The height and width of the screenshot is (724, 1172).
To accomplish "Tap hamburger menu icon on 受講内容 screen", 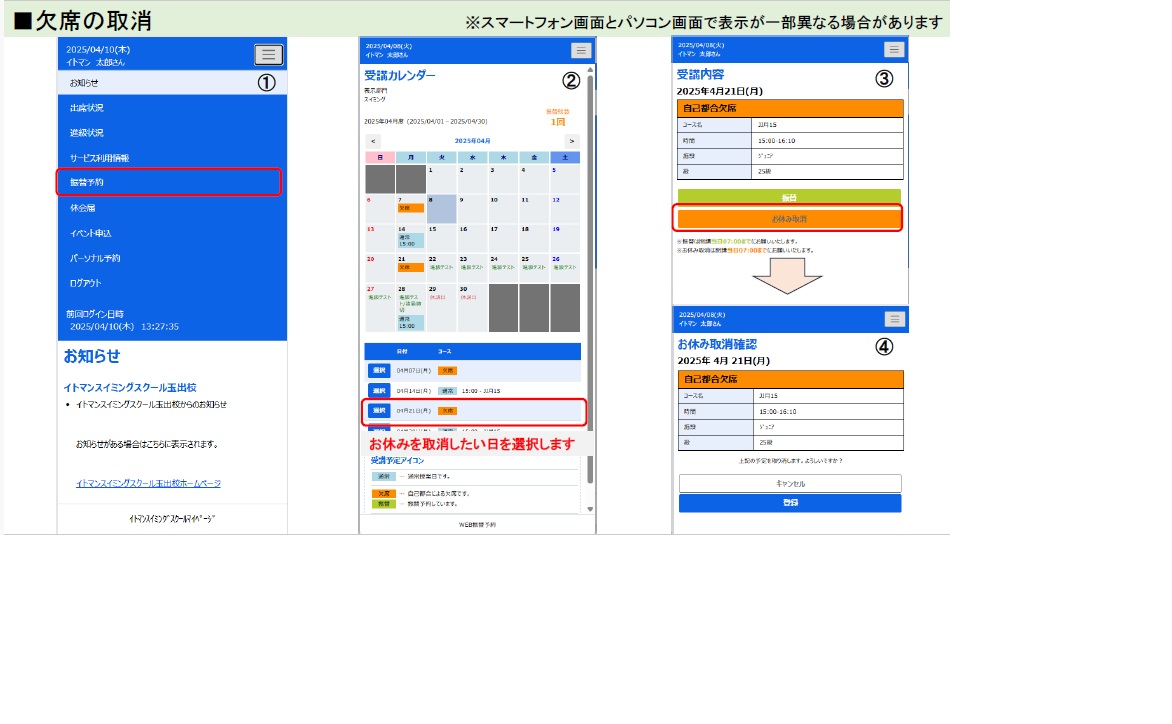I will 894,49.
